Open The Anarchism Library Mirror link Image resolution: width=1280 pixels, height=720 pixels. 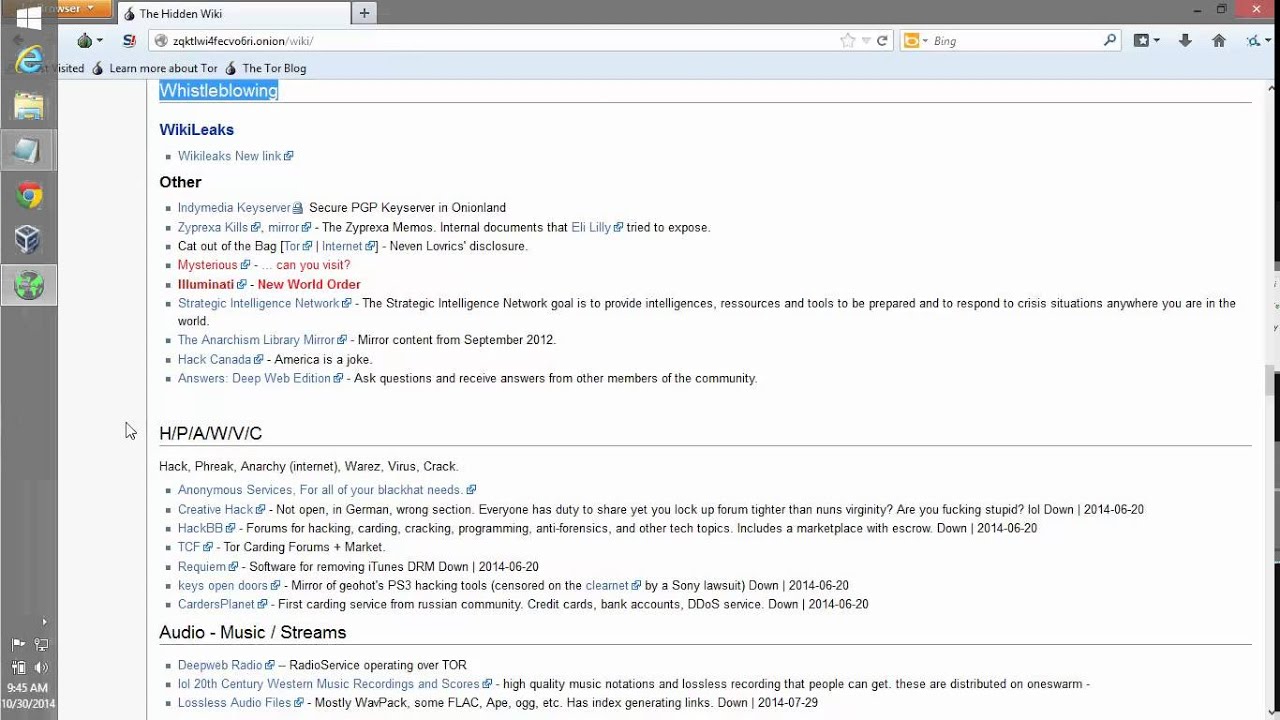click(x=256, y=340)
